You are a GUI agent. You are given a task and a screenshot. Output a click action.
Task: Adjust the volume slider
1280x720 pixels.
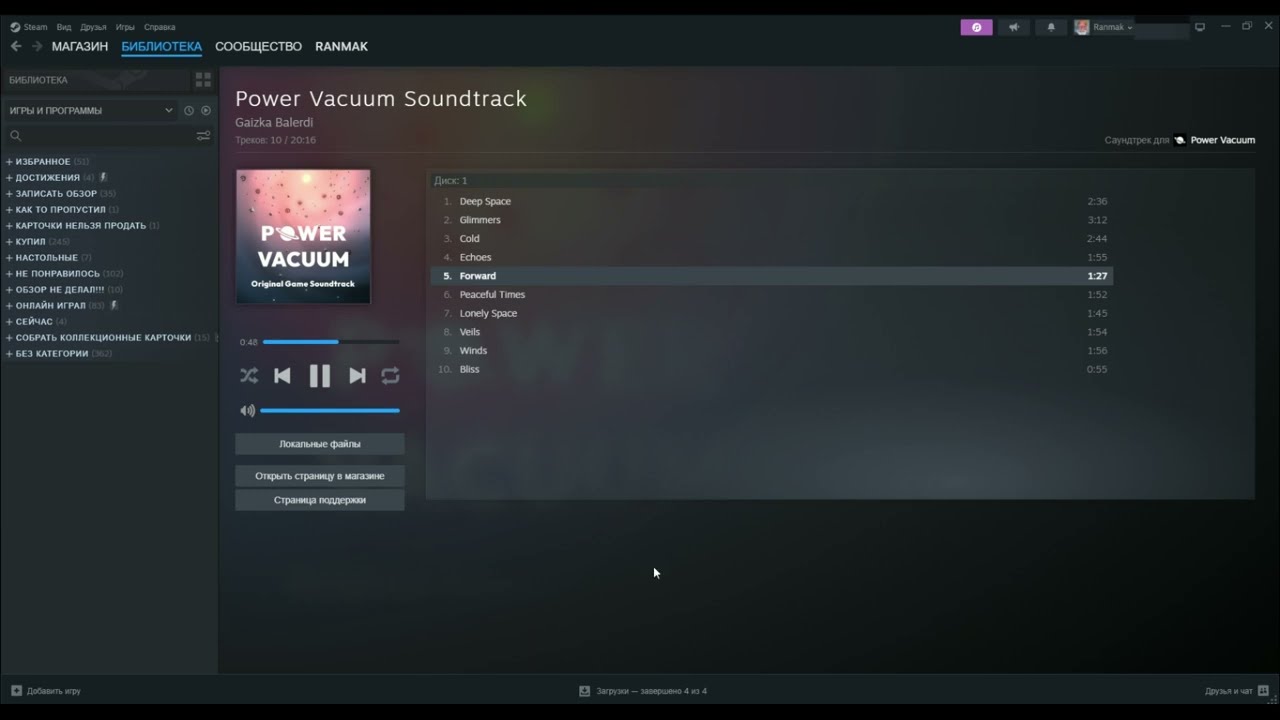click(330, 410)
